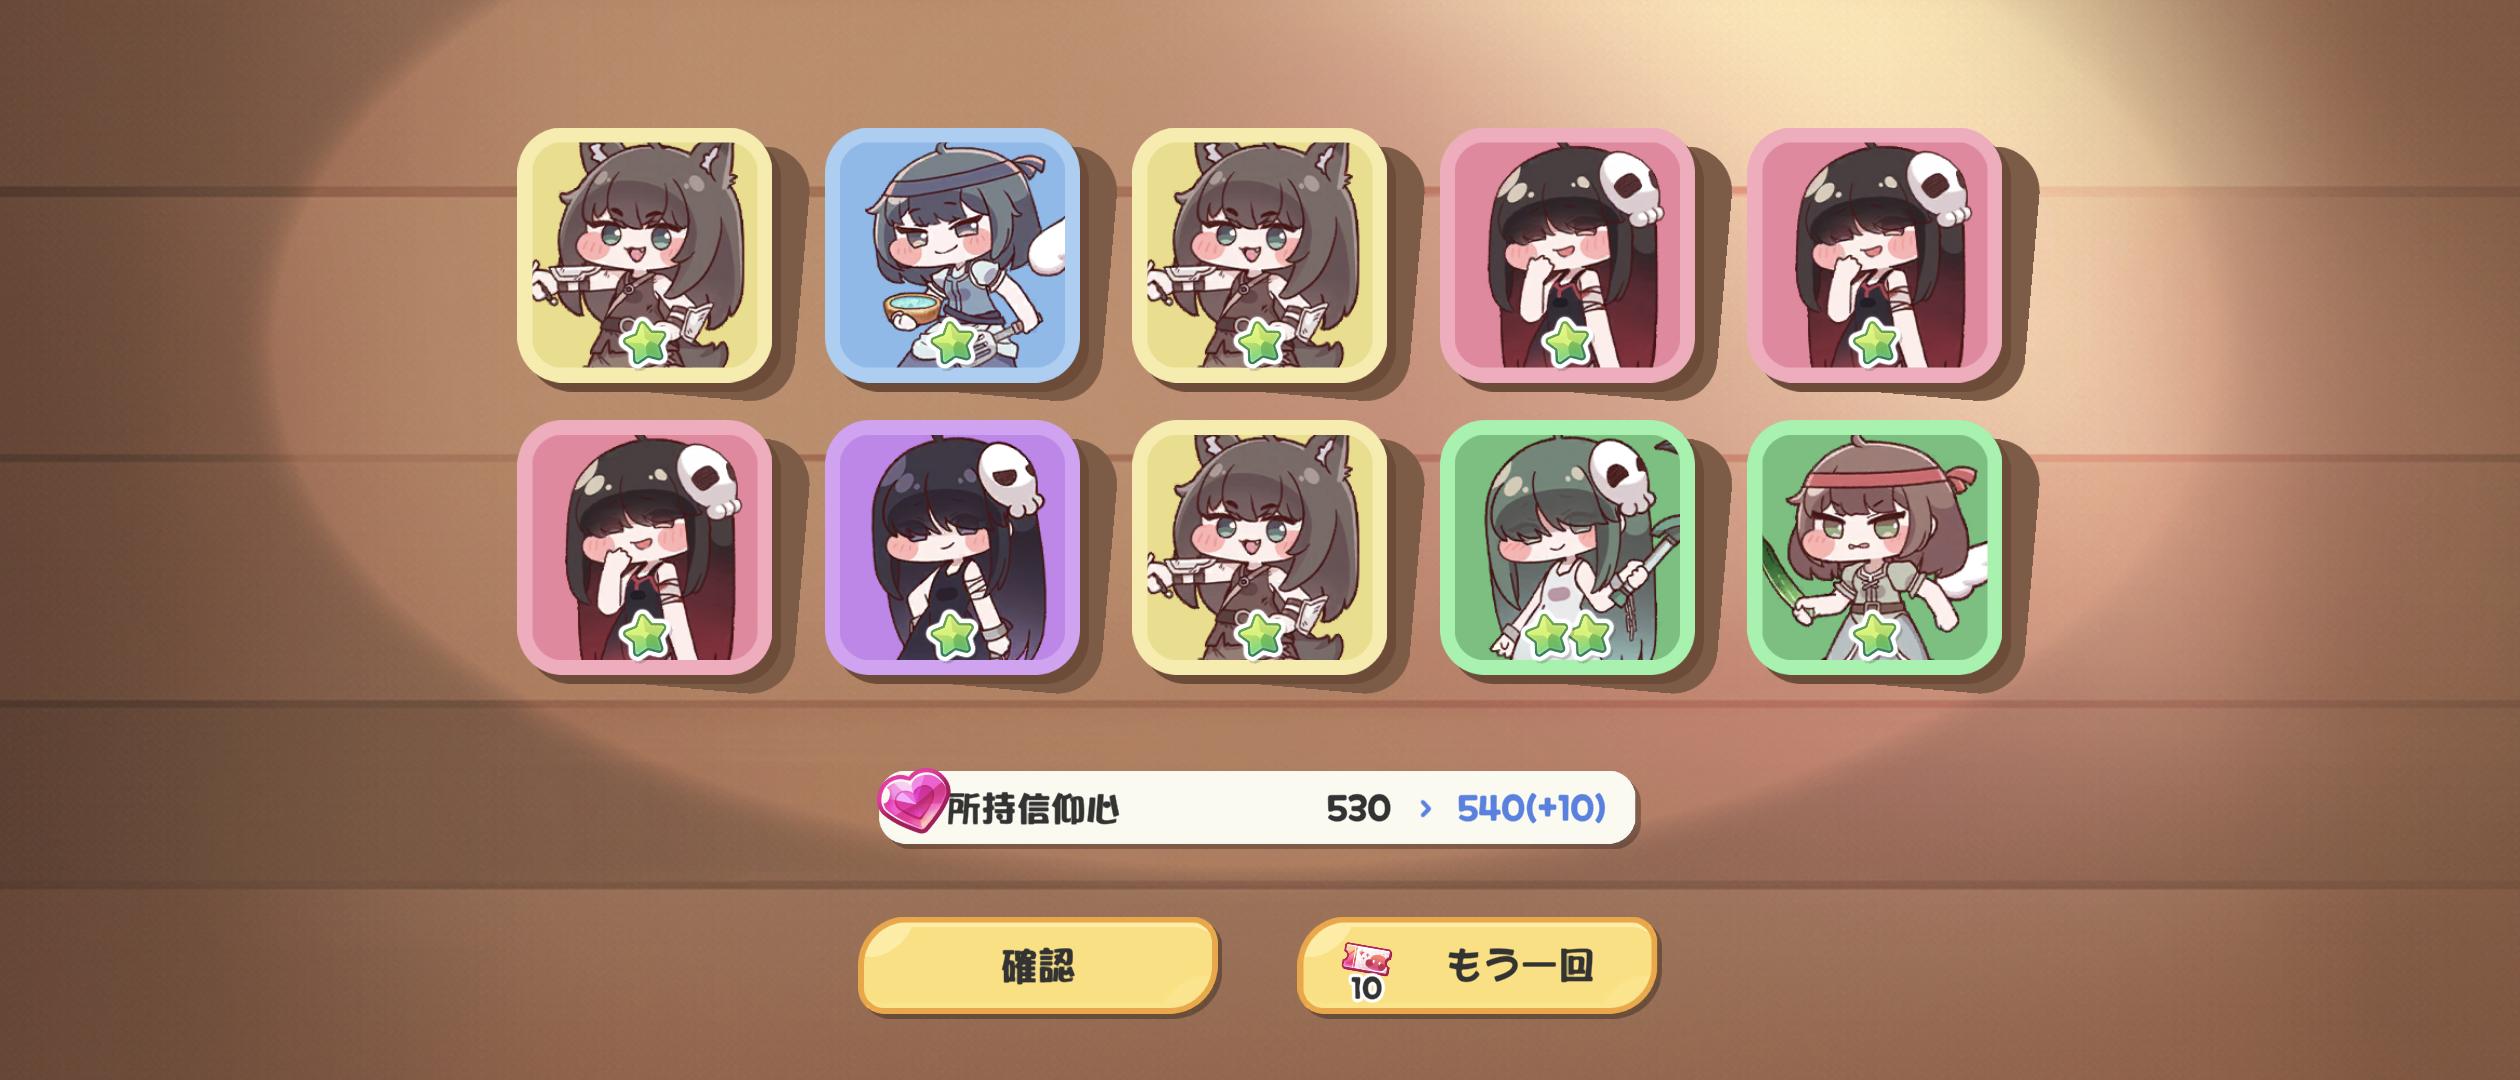Click the もう一回 draw again button

point(1477,966)
